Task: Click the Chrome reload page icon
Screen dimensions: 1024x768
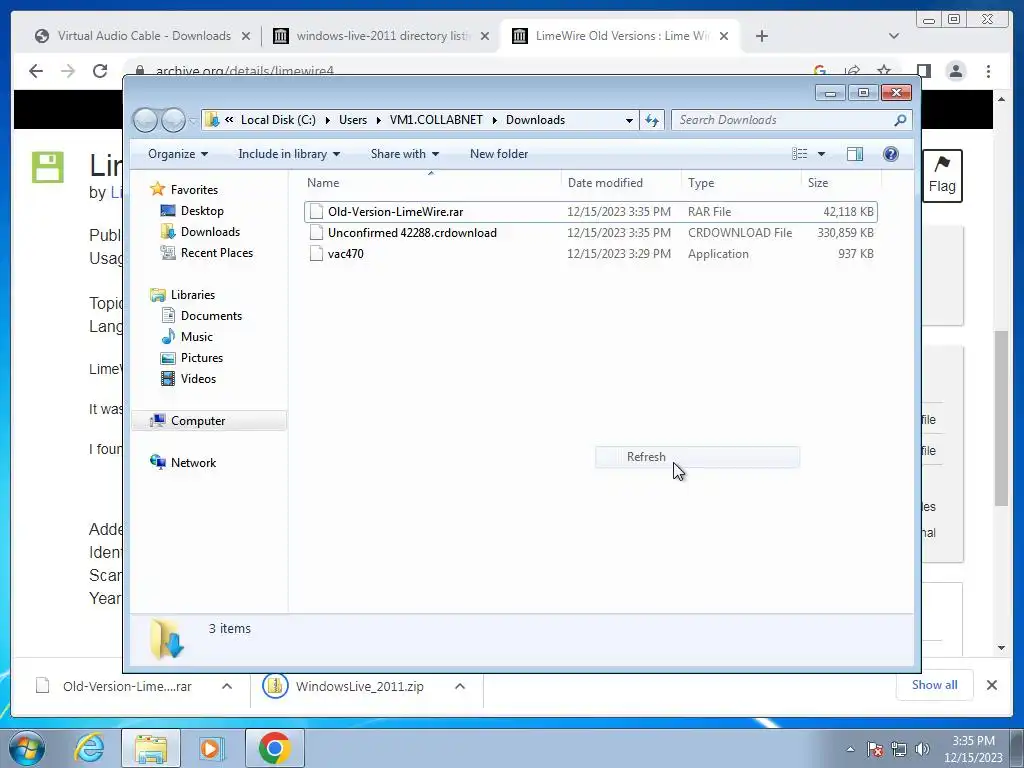Action: 100,71
